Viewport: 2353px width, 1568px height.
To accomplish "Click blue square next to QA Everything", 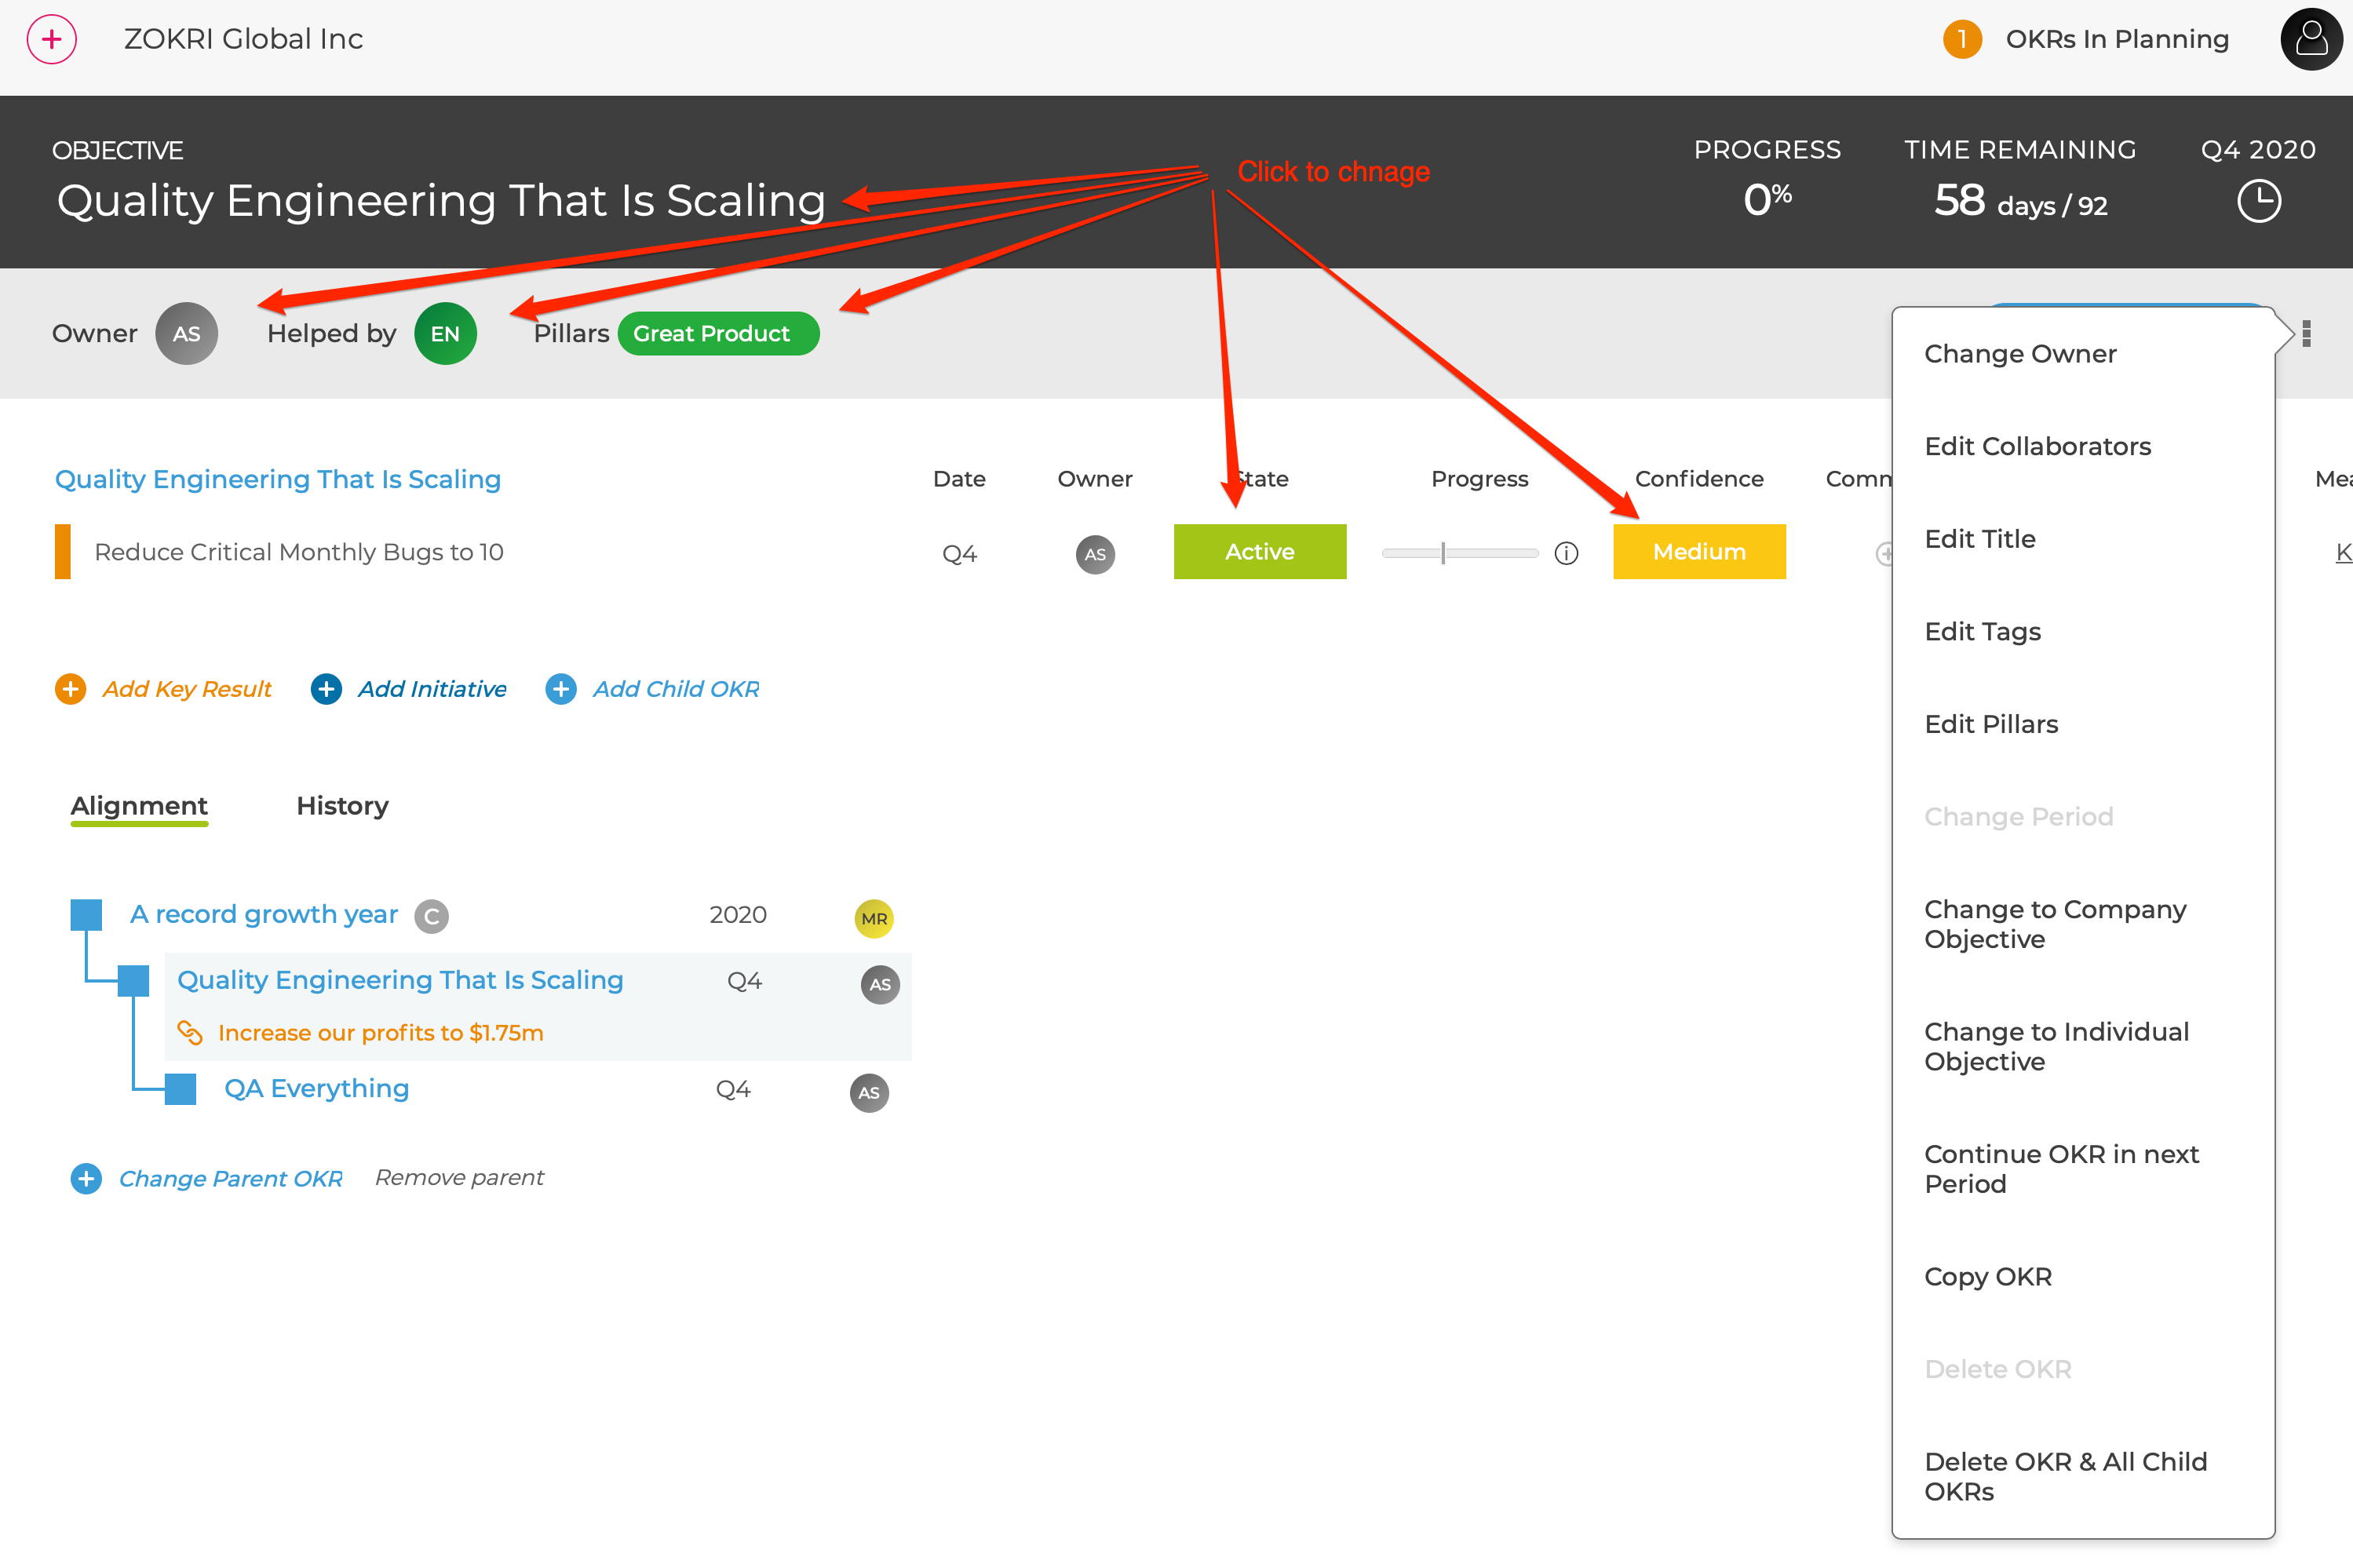I will pos(180,1088).
